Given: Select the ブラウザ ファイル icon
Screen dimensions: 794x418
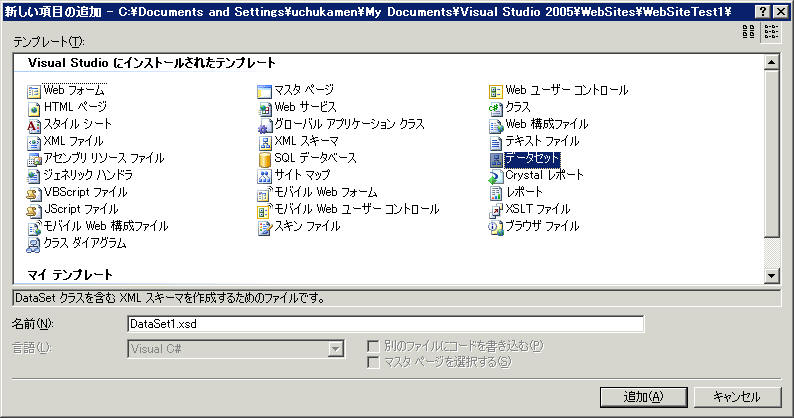Looking at the screenshot, I should (x=495, y=227).
